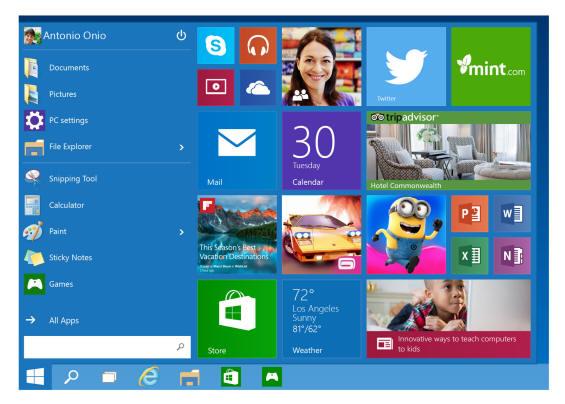
Task: Click the magnifier icon in search box
Action: (181, 347)
